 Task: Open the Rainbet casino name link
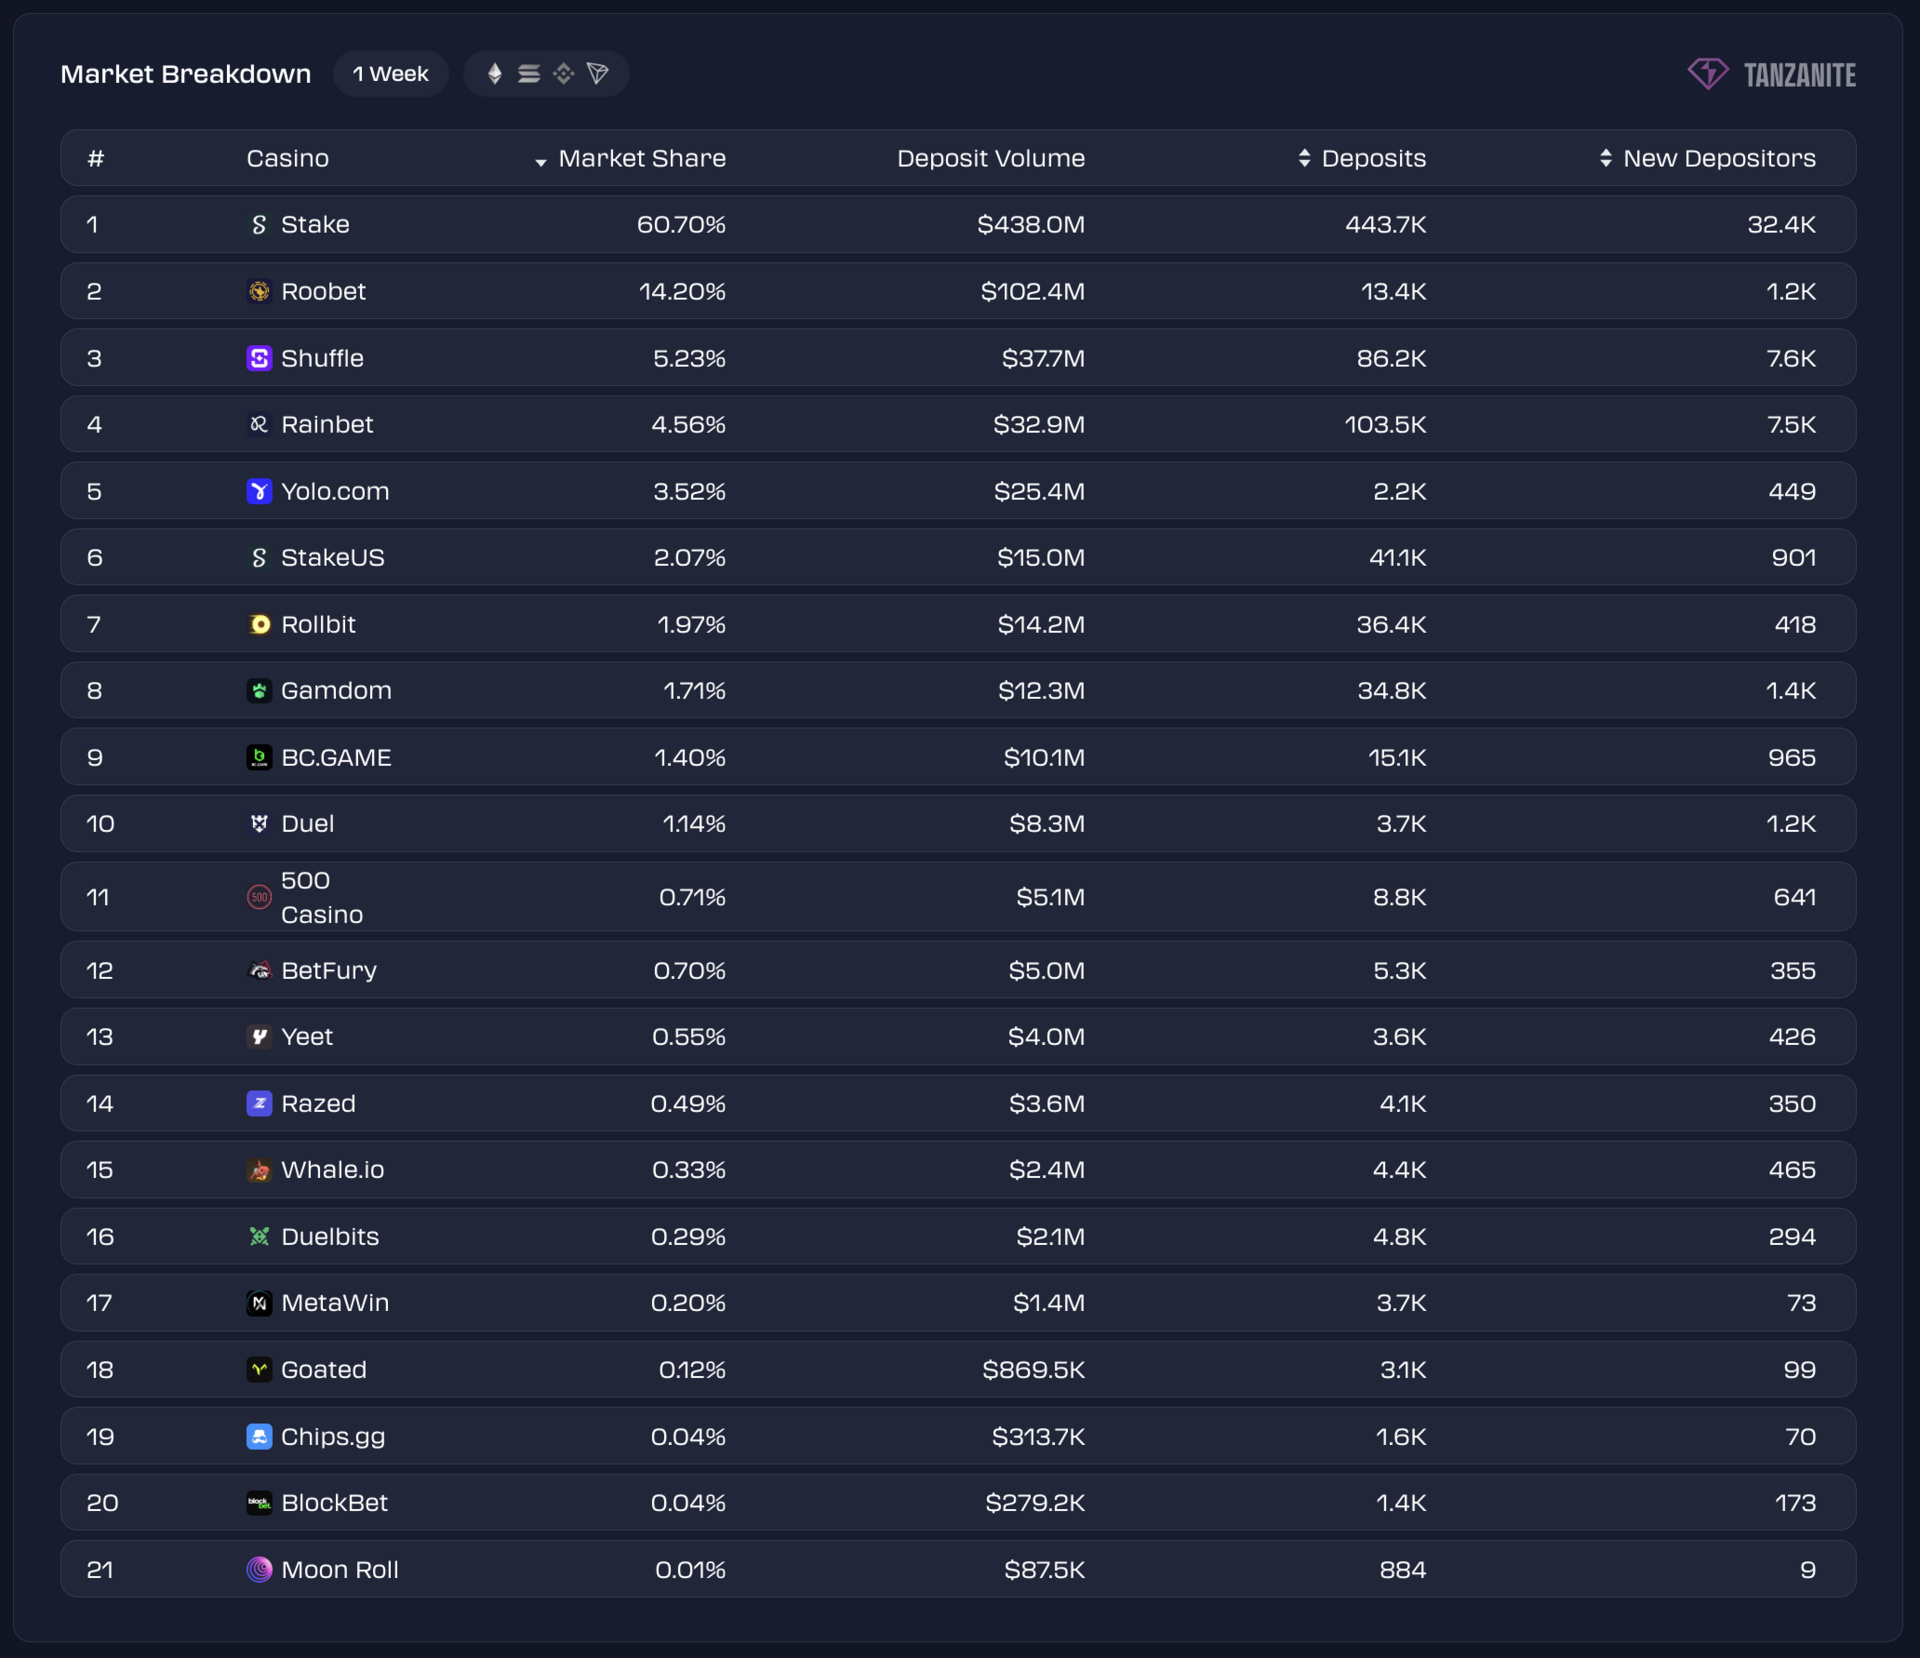pos(327,424)
